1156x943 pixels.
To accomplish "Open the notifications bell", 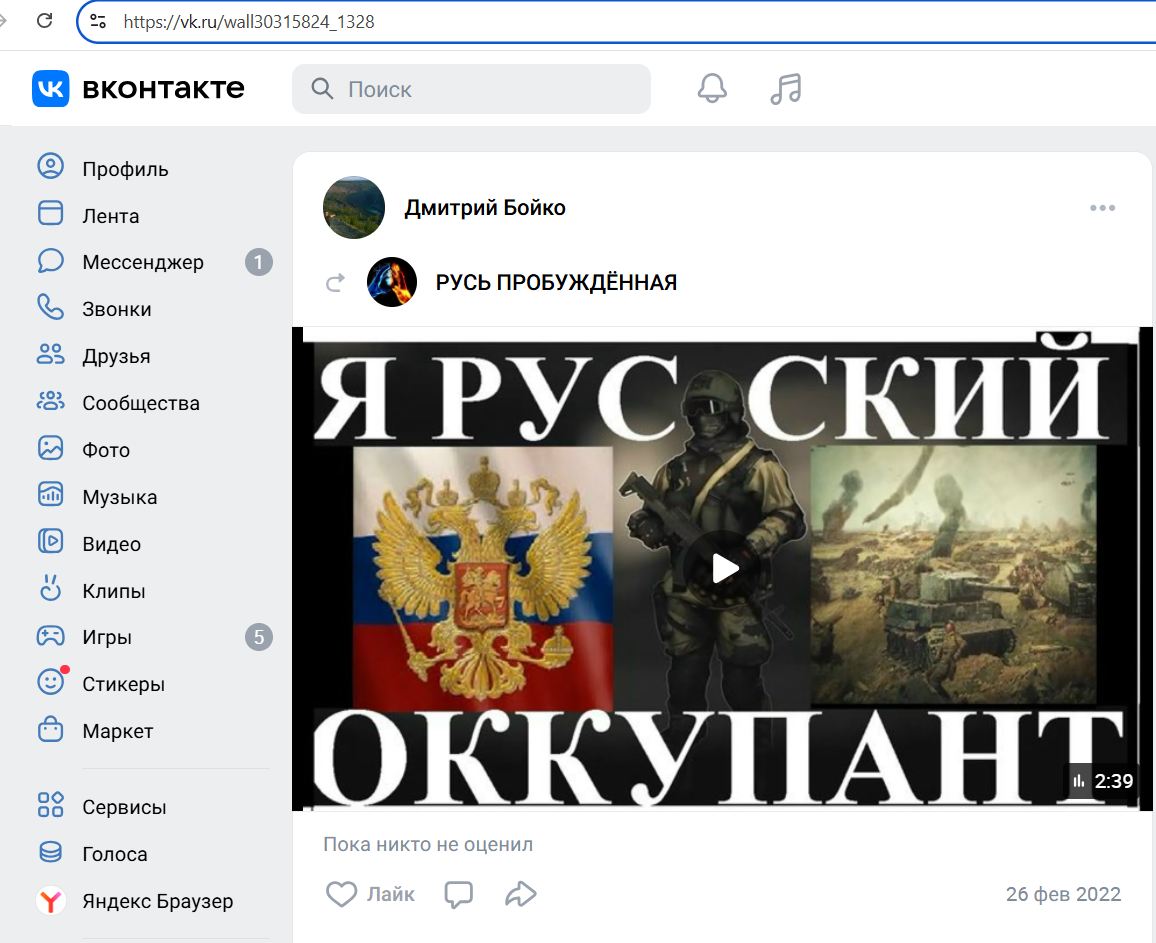I will 712,88.
